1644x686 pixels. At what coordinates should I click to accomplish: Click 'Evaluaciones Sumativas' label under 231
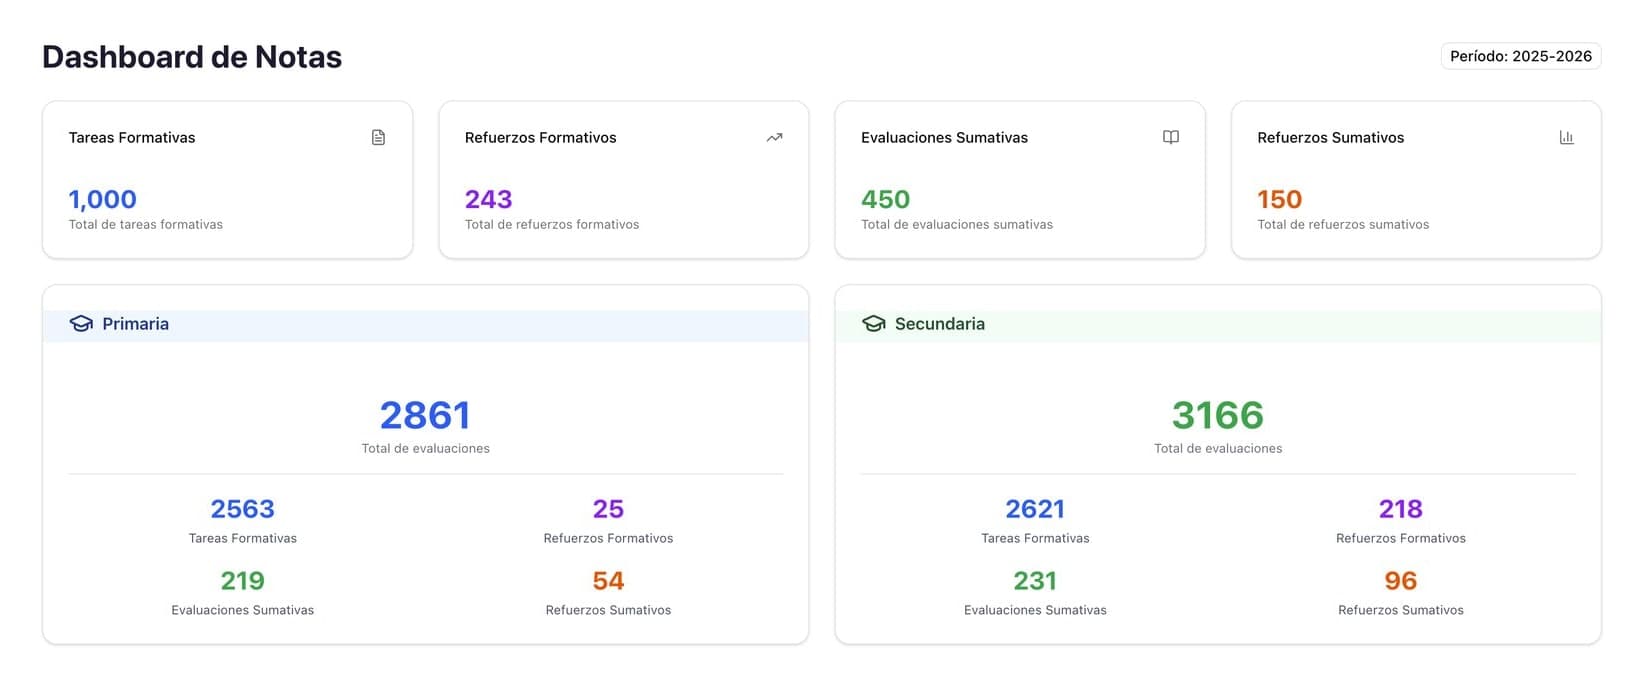[x=1035, y=611]
